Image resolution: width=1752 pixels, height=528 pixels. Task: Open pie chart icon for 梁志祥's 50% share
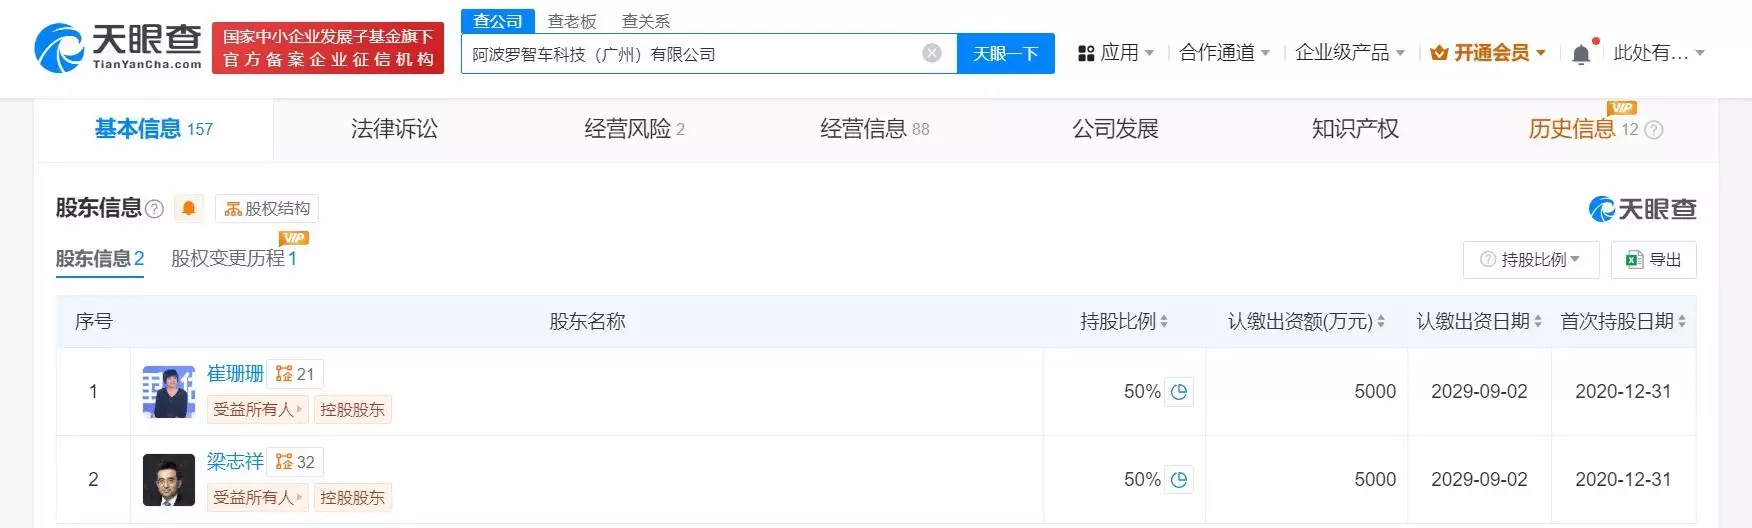pos(1179,480)
